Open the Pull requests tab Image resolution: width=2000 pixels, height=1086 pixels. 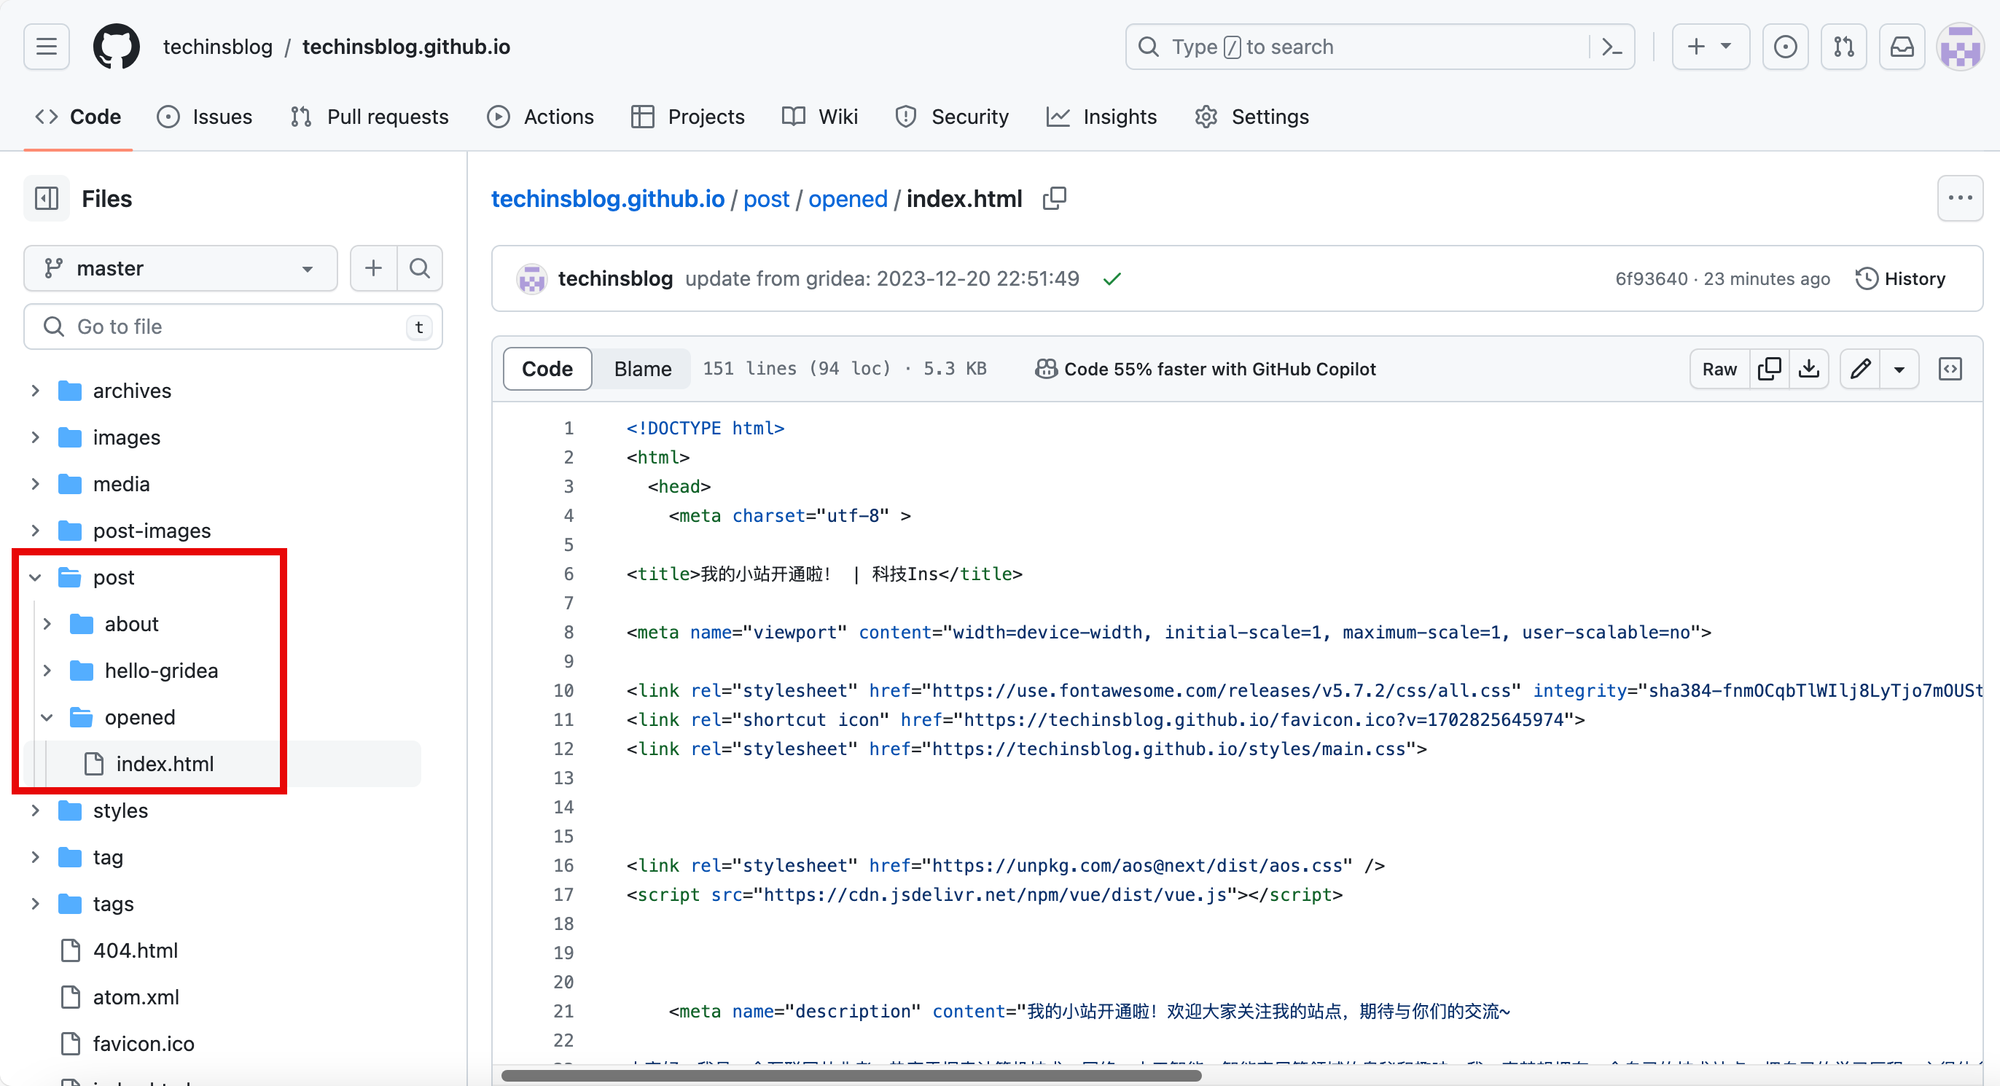click(369, 117)
